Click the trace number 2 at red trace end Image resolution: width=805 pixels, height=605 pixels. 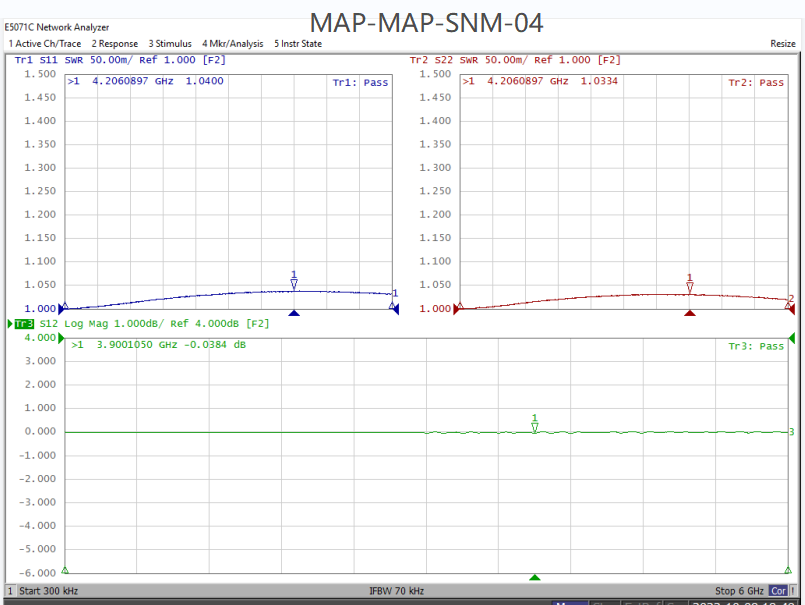pyautogui.click(x=791, y=298)
